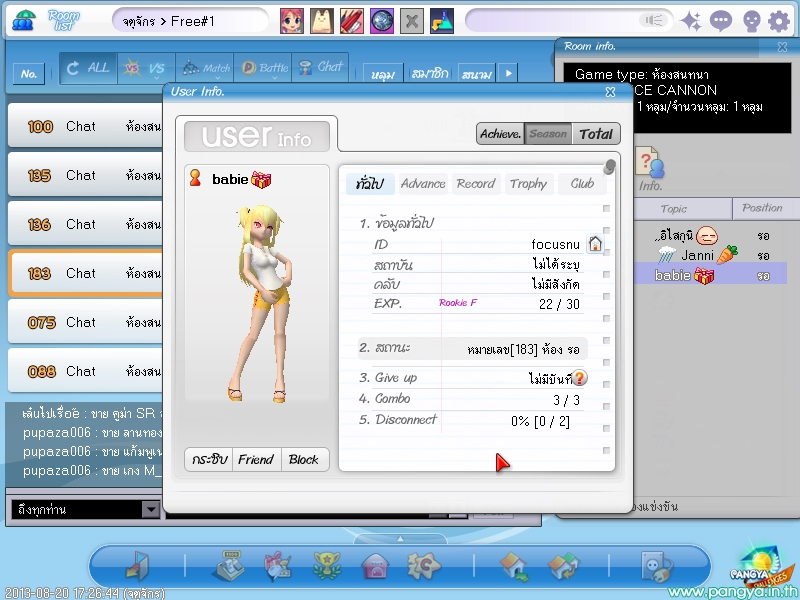Open the home icon beside focusnu ID
This screenshot has width=800, height=600.
point(594,244)
